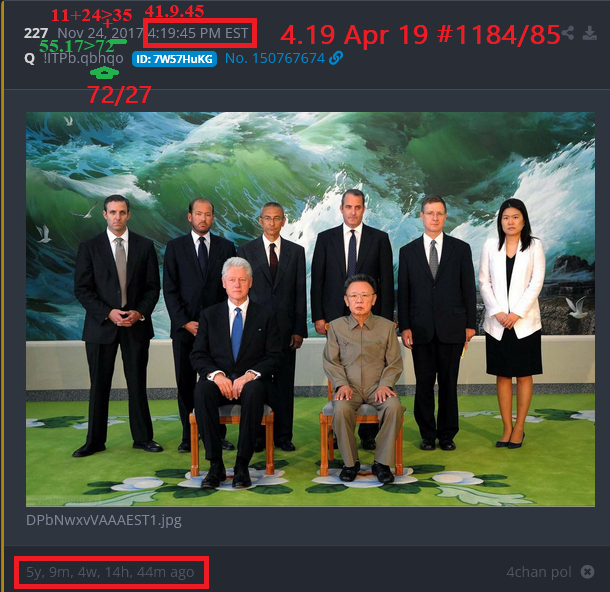Open the group photo image
The image size is (610, 592).
click(310, 309)
